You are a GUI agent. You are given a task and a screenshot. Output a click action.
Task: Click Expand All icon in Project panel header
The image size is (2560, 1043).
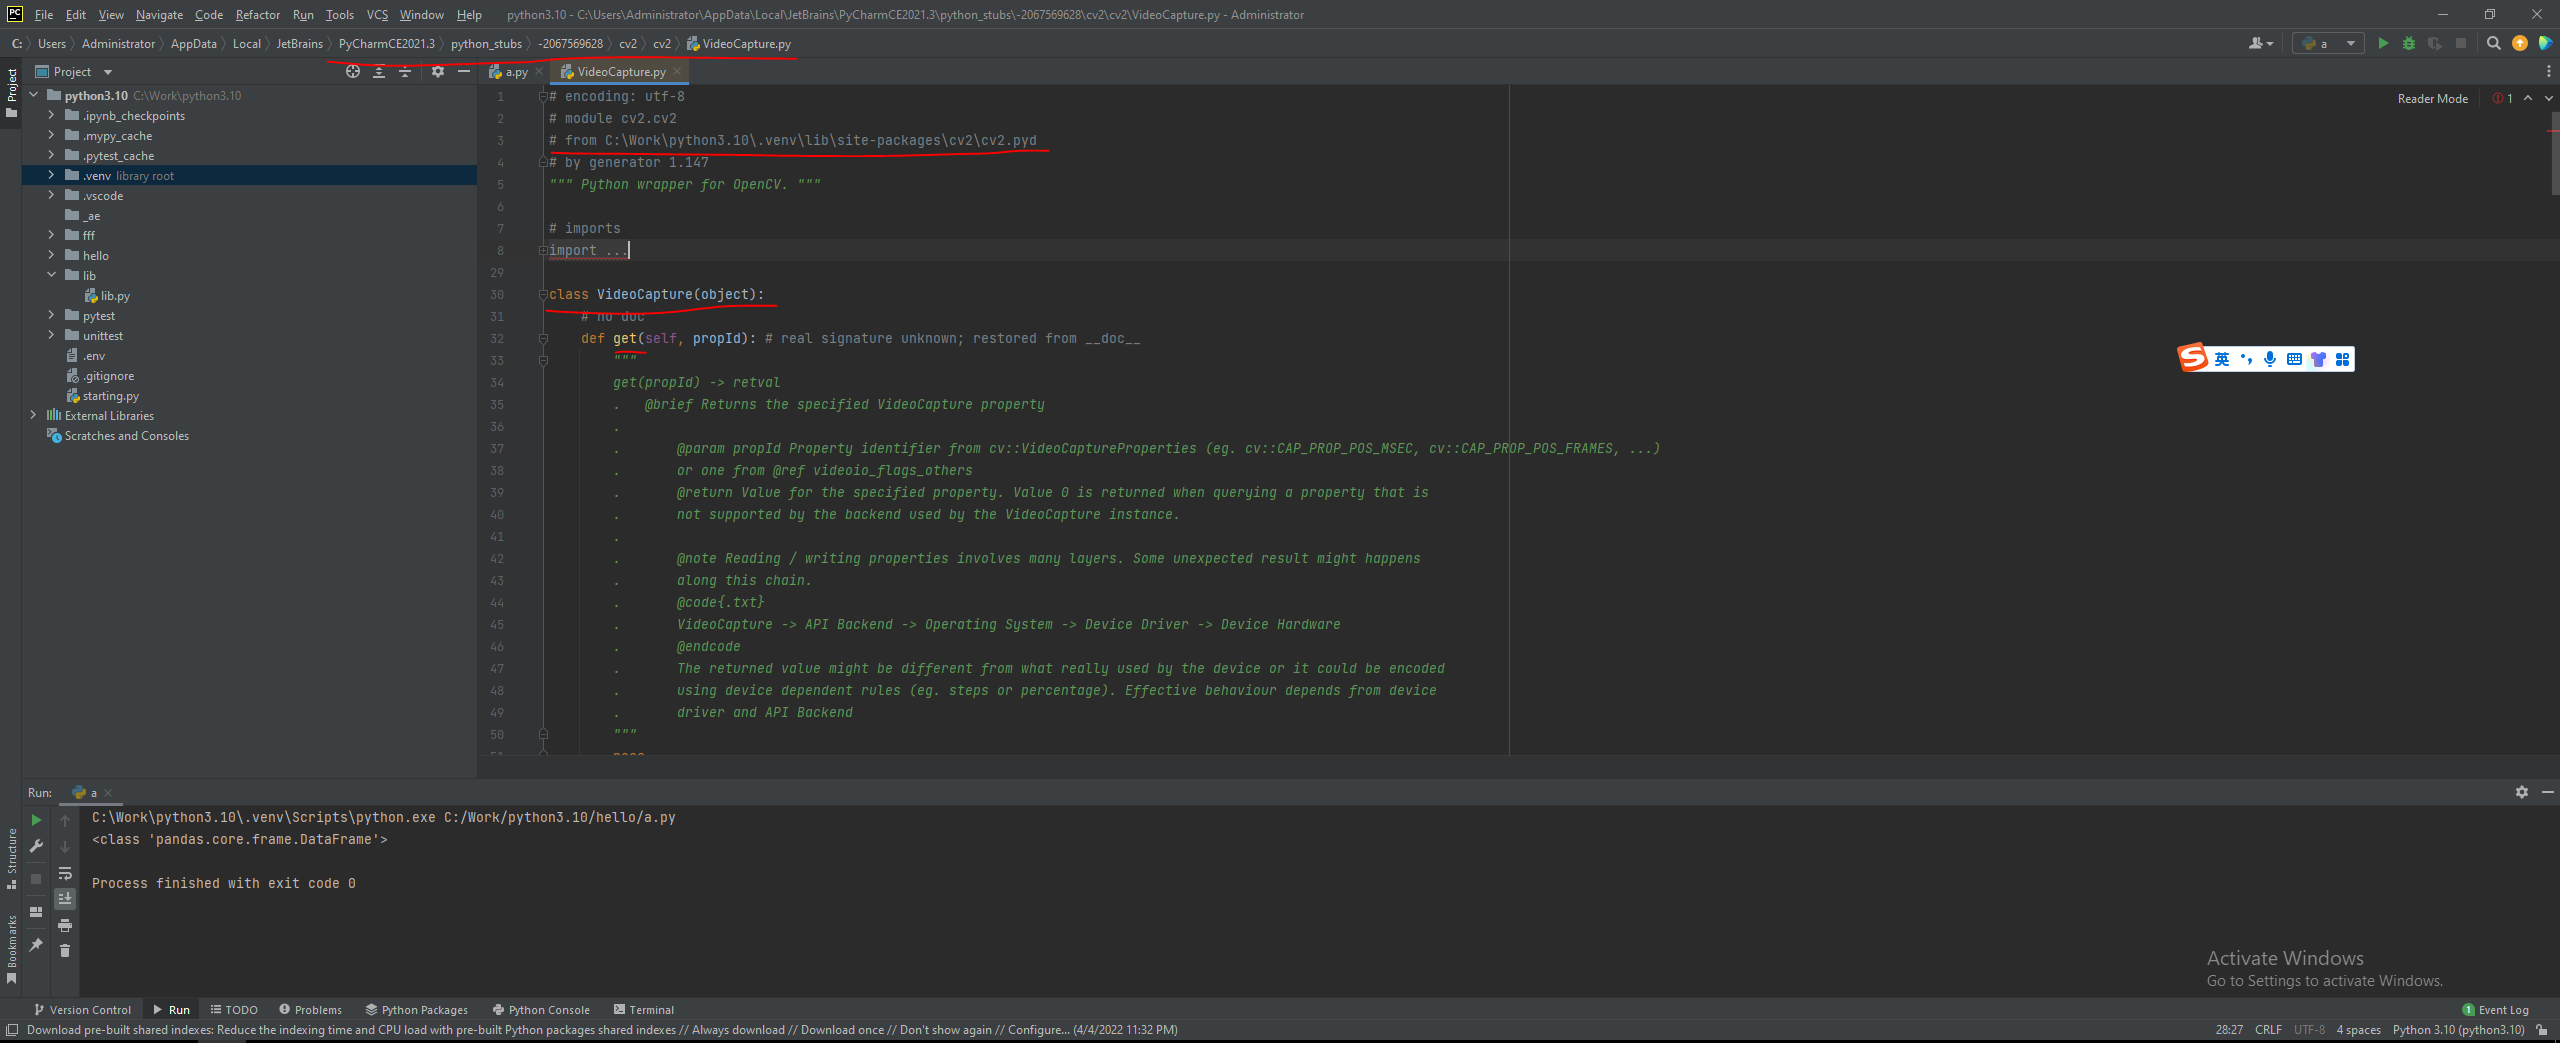click(379, 71)
